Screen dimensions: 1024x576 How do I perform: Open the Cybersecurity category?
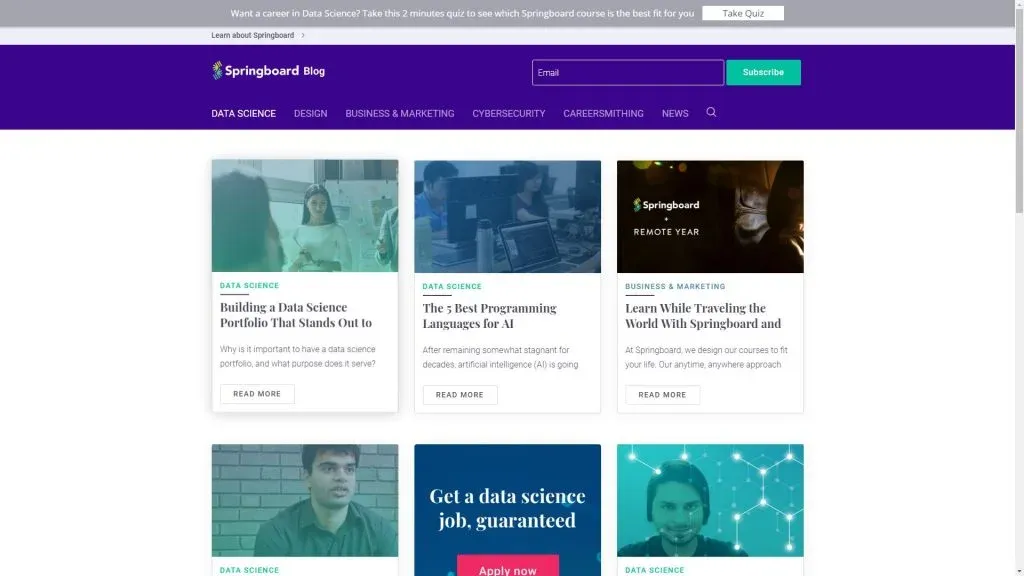click(x=508, y=113)
